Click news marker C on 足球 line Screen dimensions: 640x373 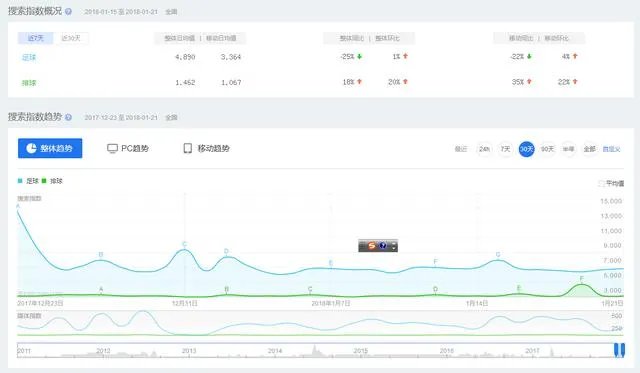(x=184, y=244)
